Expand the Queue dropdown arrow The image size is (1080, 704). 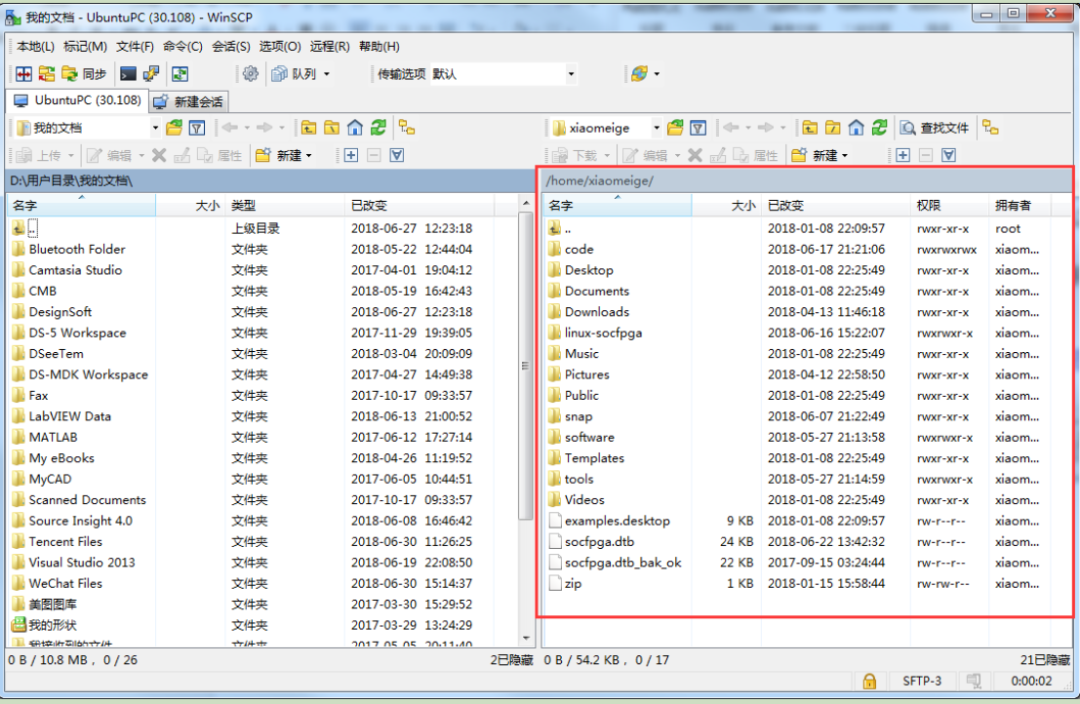pyautogui.click(x=326, y=74)
